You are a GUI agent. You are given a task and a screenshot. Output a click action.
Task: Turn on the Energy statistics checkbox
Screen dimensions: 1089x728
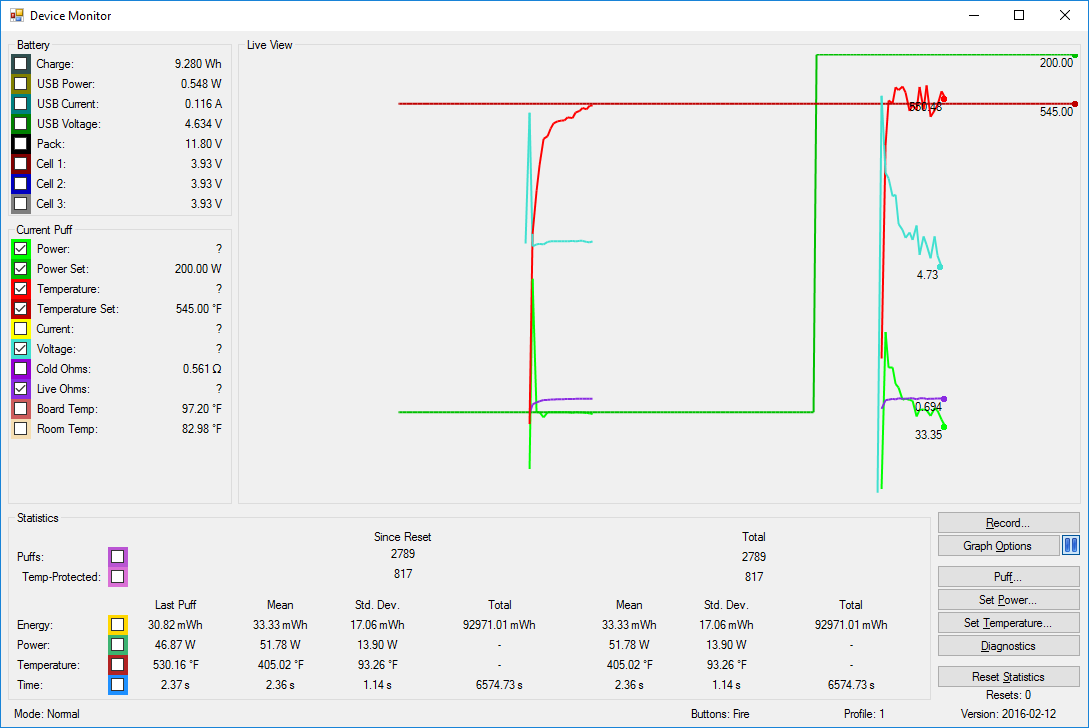pyautogui.click(x=118, y=625)
